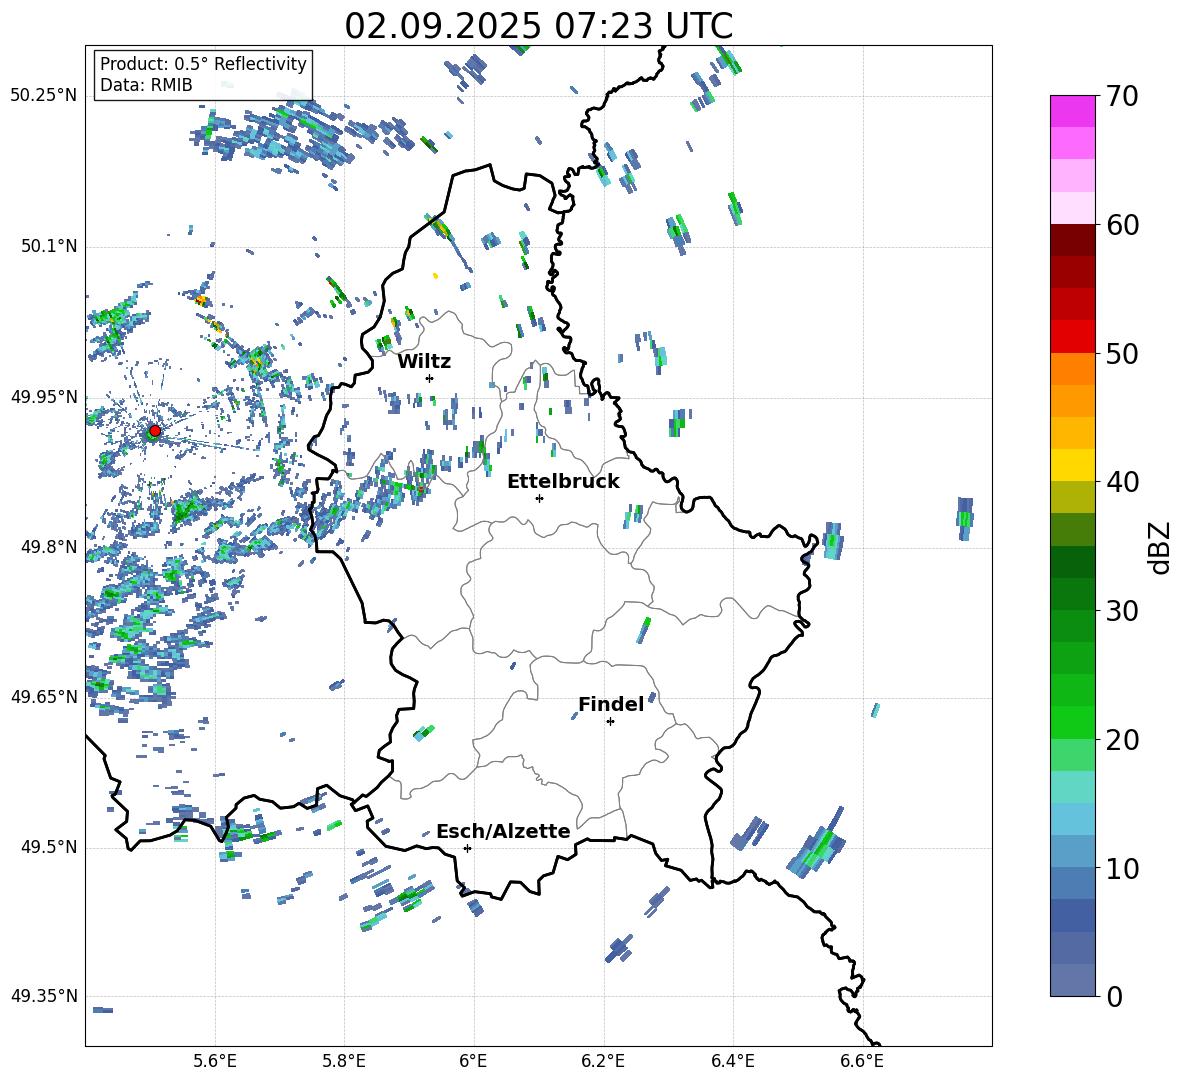Click the bright yellow colorbar segment above 40
The width and height of the screenshot is (1184, 1081).
point(1072,465)
